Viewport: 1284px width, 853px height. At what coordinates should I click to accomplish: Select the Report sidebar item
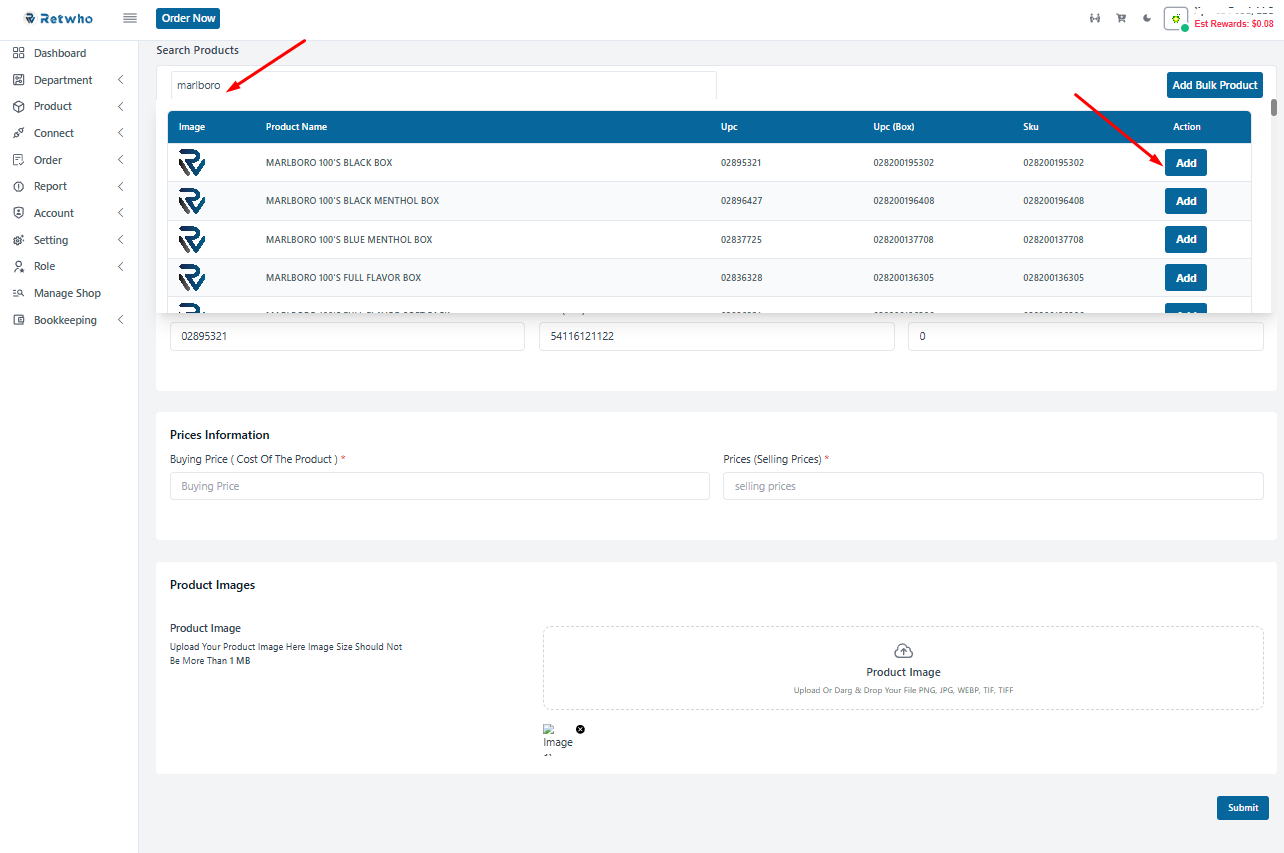coord(50,186)
